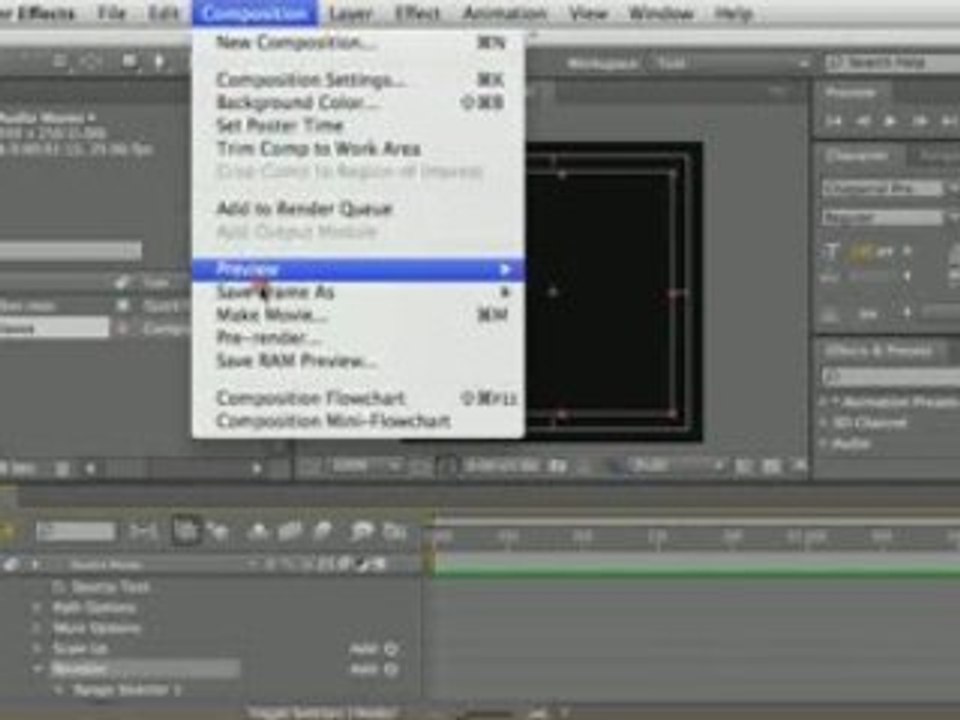Click Effects & Presets search field

[x=891, y=377]
